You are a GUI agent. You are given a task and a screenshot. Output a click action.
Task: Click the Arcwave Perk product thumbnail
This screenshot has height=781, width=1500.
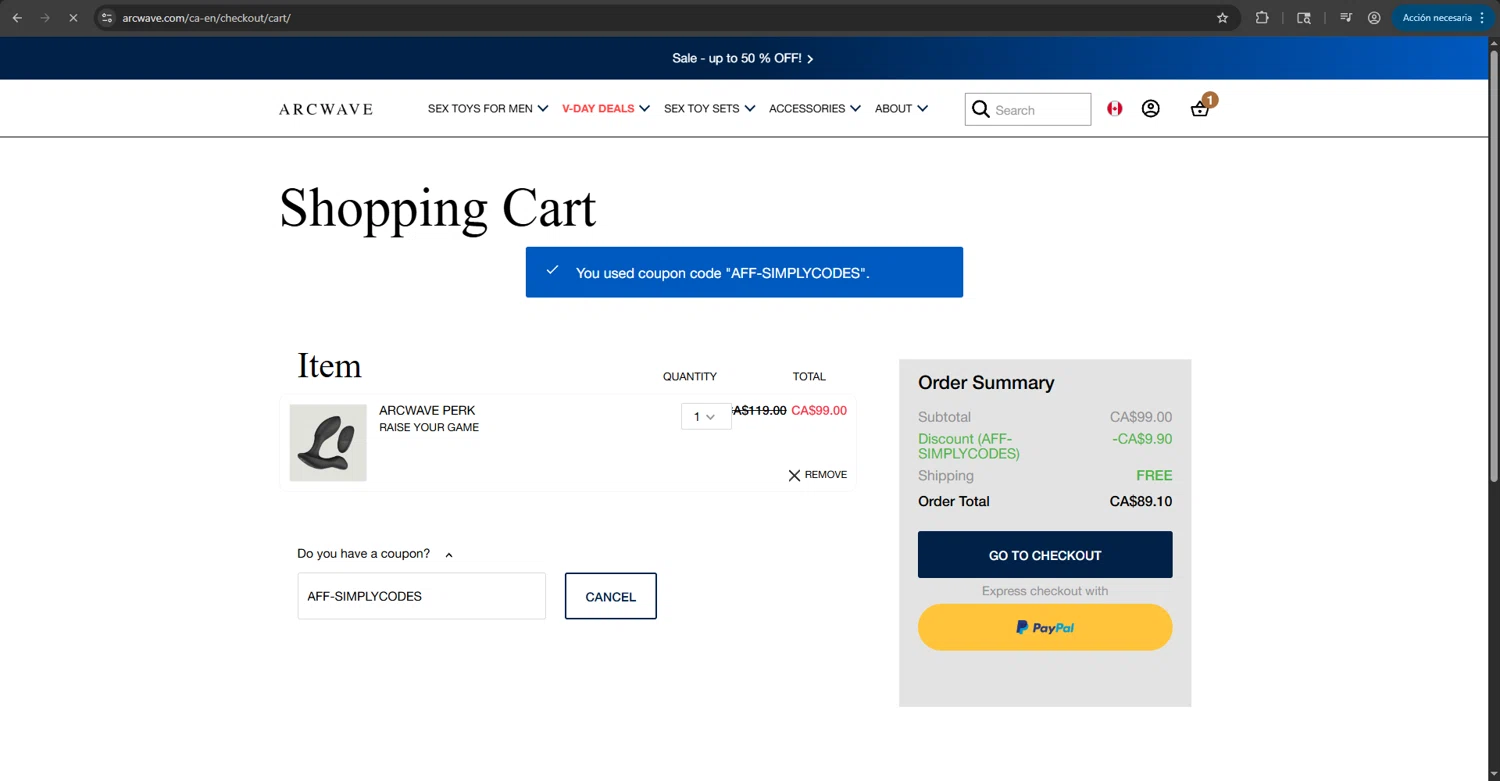point(328,443)
